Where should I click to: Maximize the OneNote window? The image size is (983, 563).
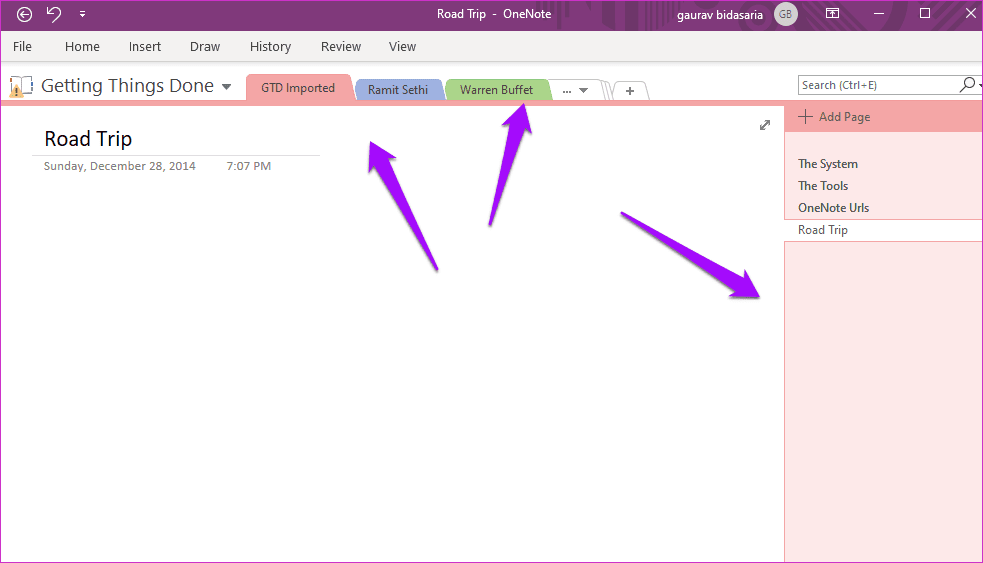tap(925, 13)
